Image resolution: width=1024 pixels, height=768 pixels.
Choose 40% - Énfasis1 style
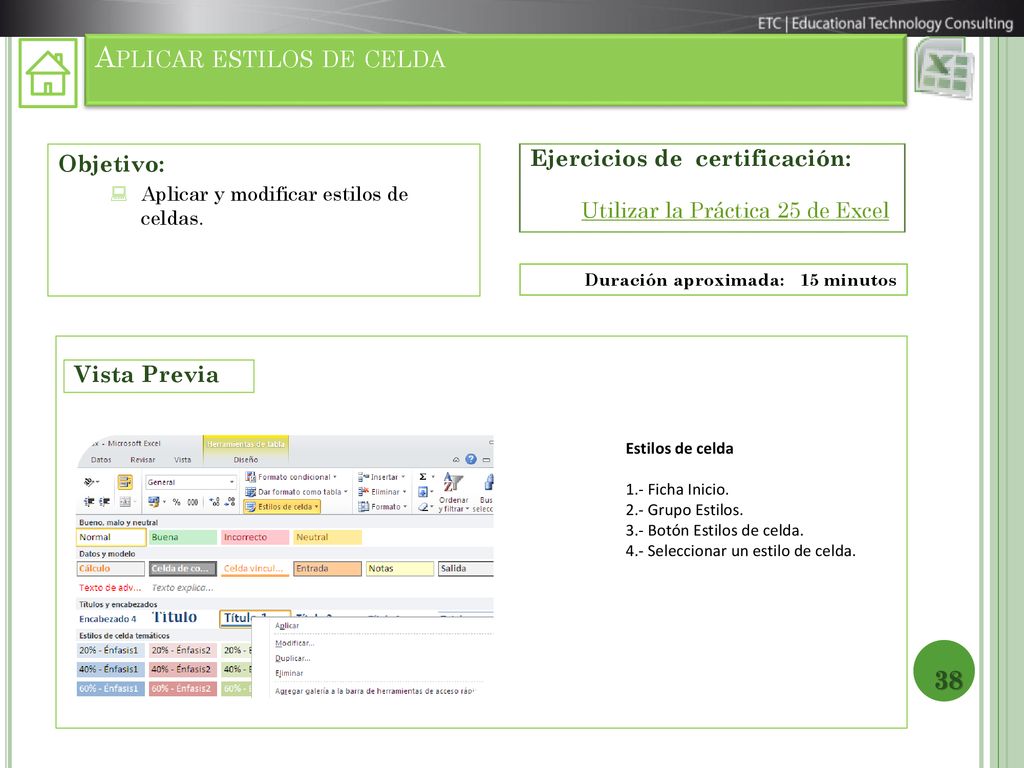pos(111,669)
